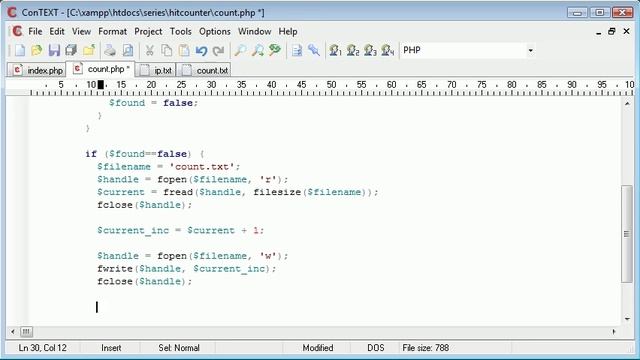Paste using the clipboard icon

[184, 50]
